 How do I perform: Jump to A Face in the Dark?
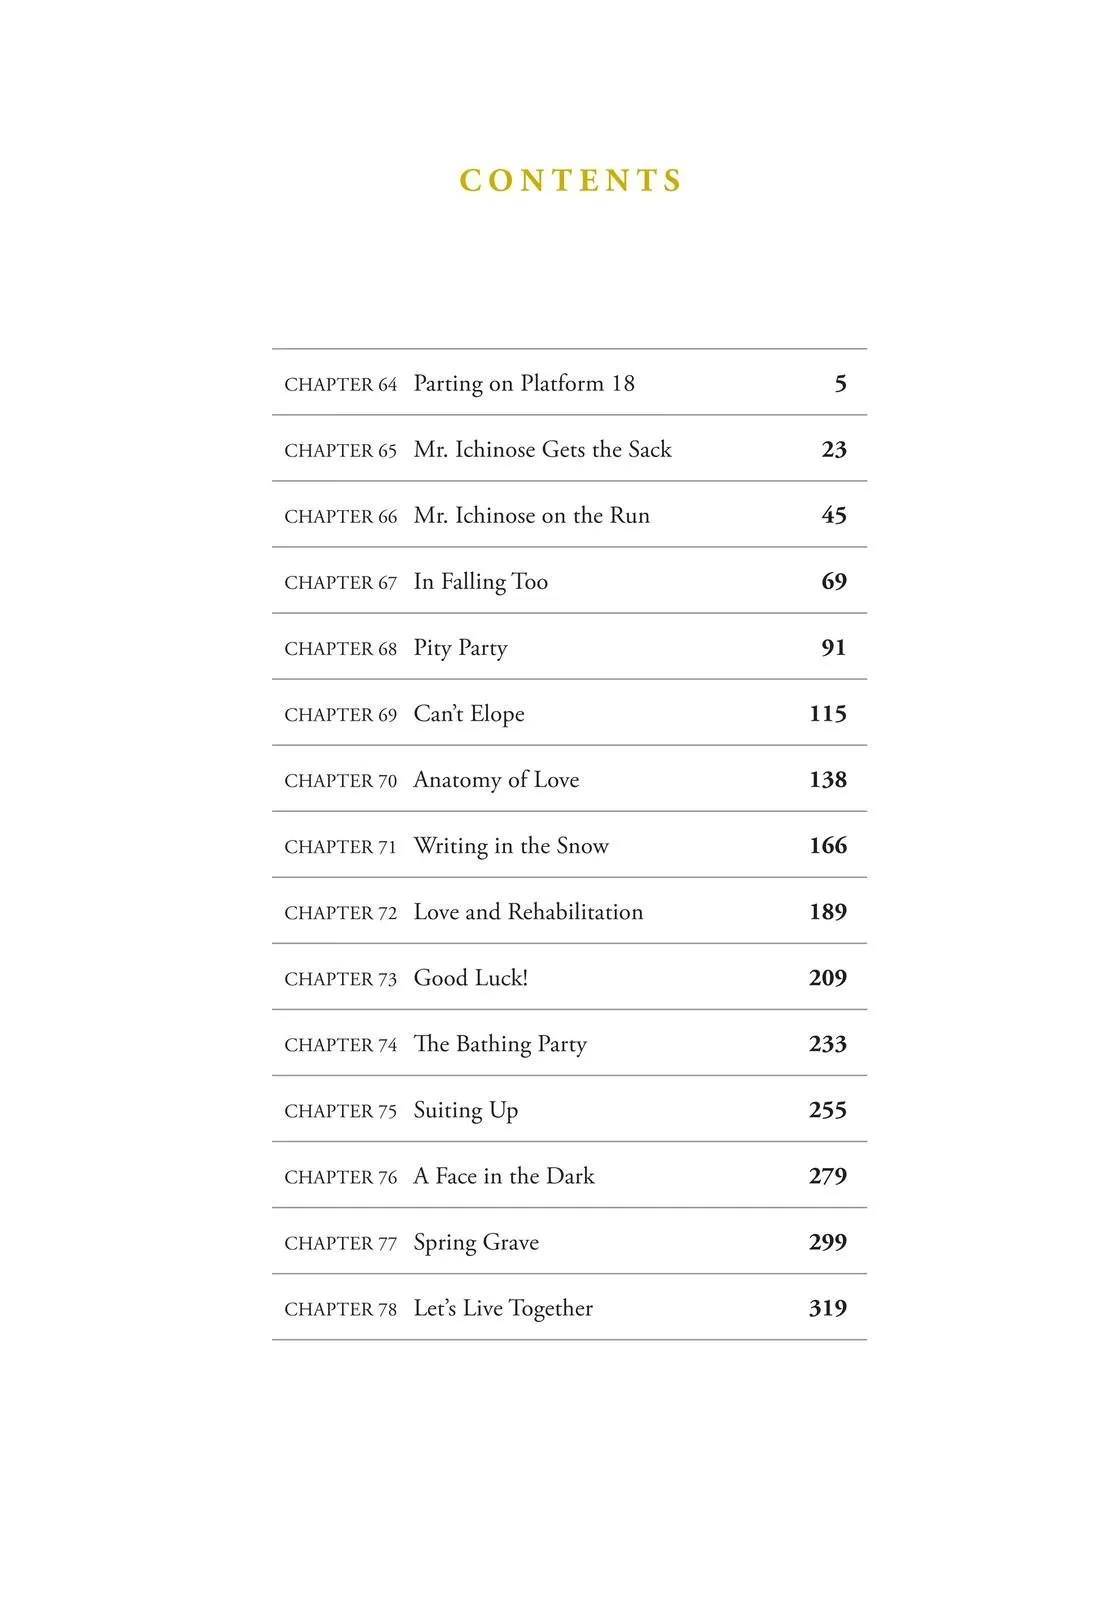(569, 1175)
